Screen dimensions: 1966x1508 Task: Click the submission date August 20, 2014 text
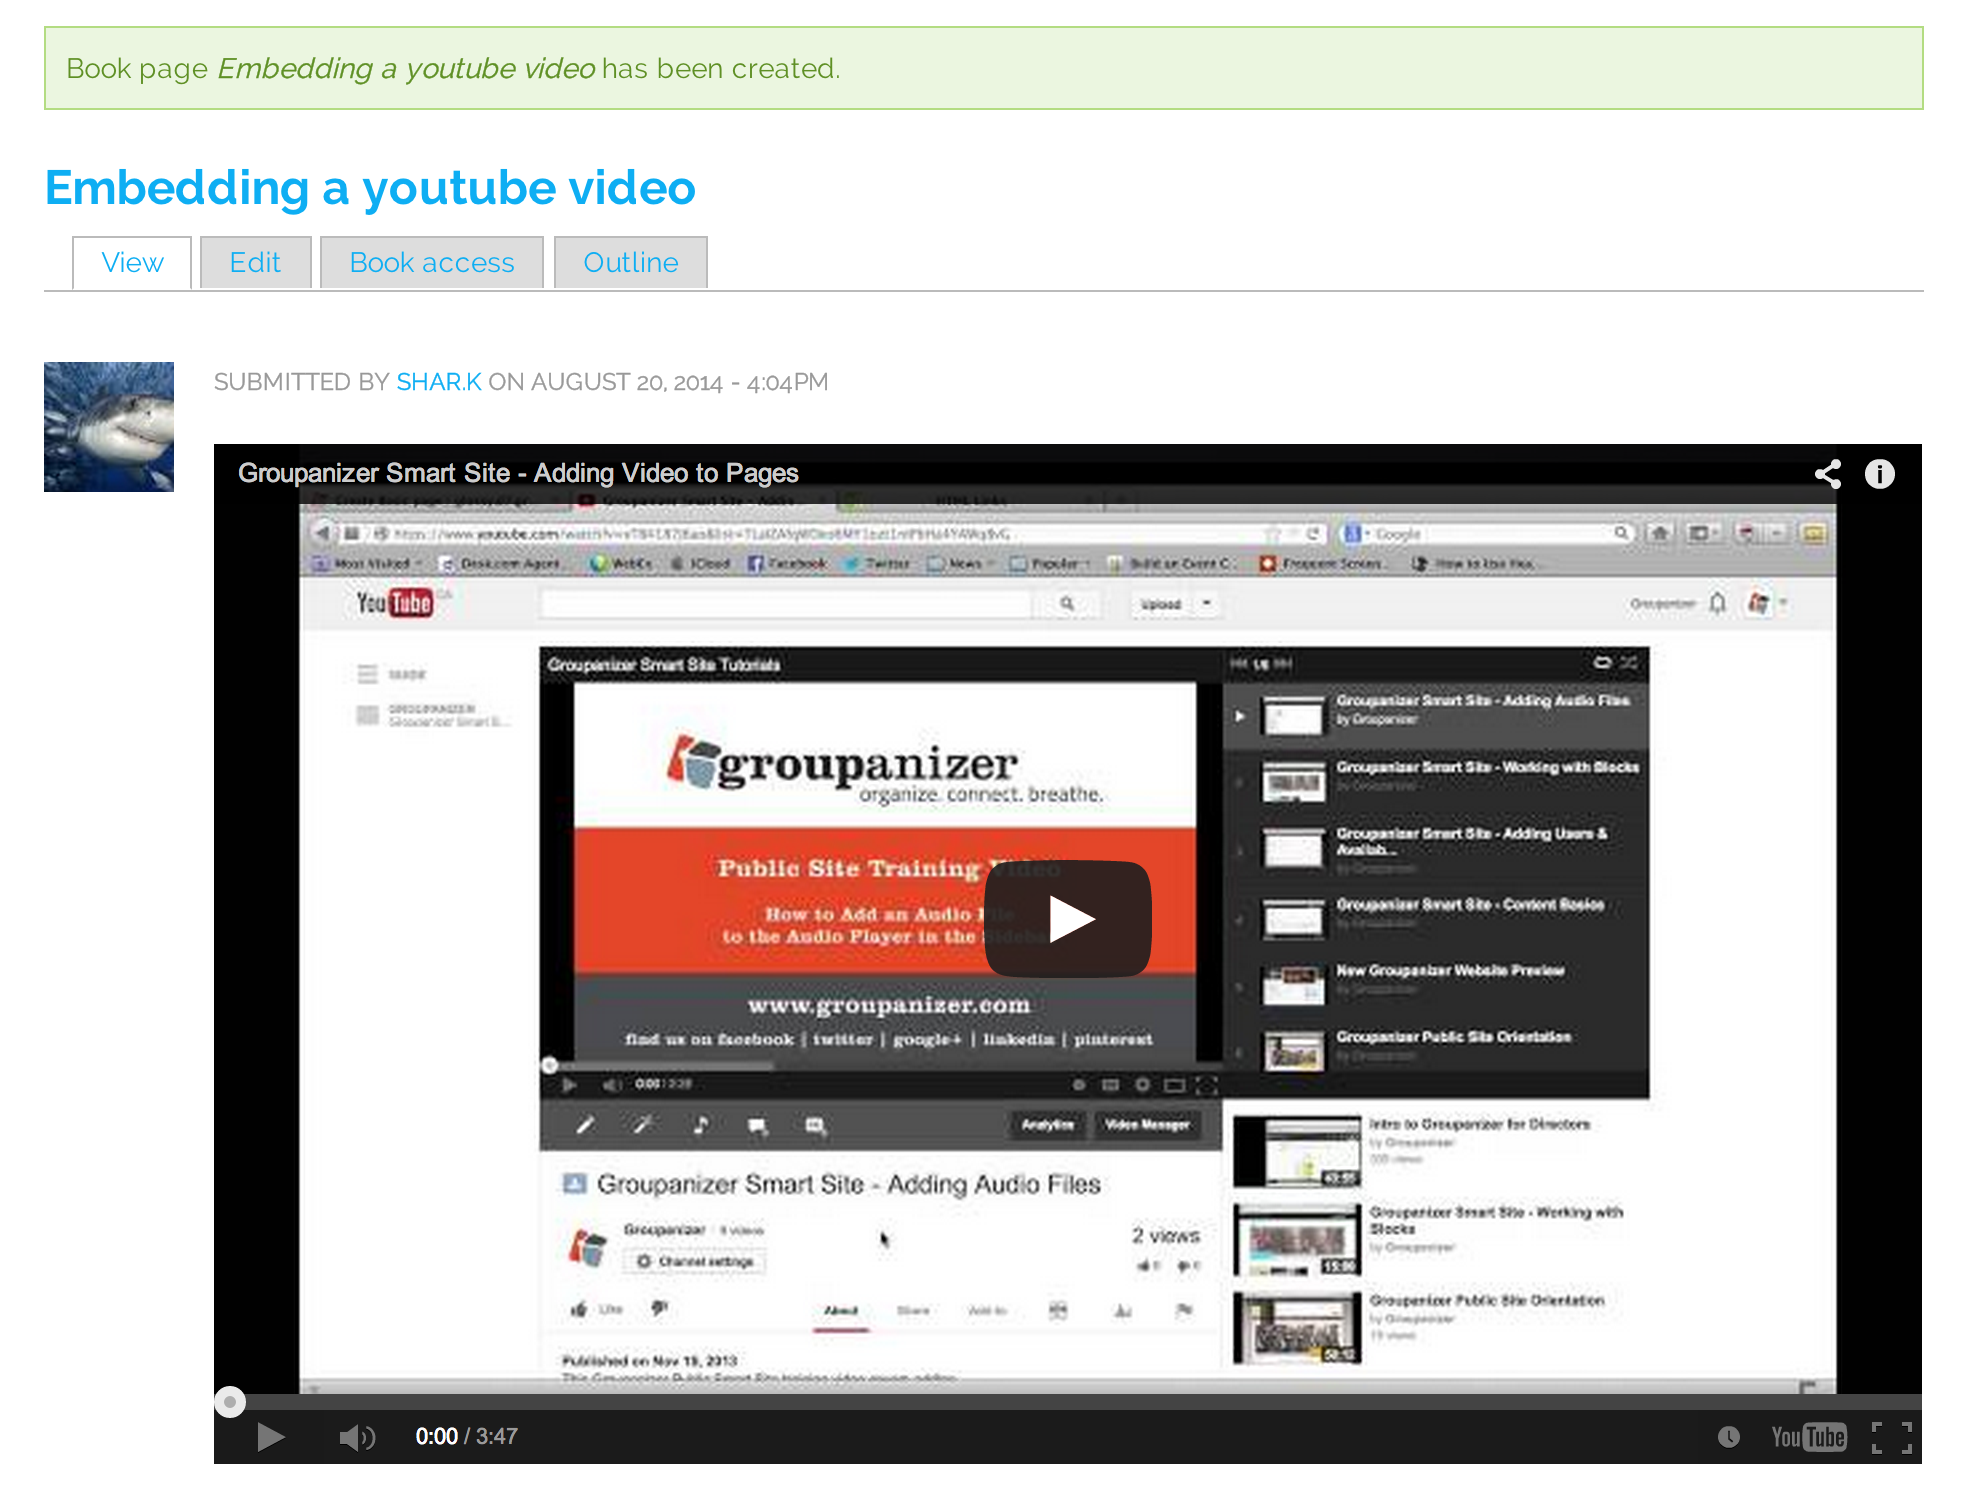tap(626, 382)
